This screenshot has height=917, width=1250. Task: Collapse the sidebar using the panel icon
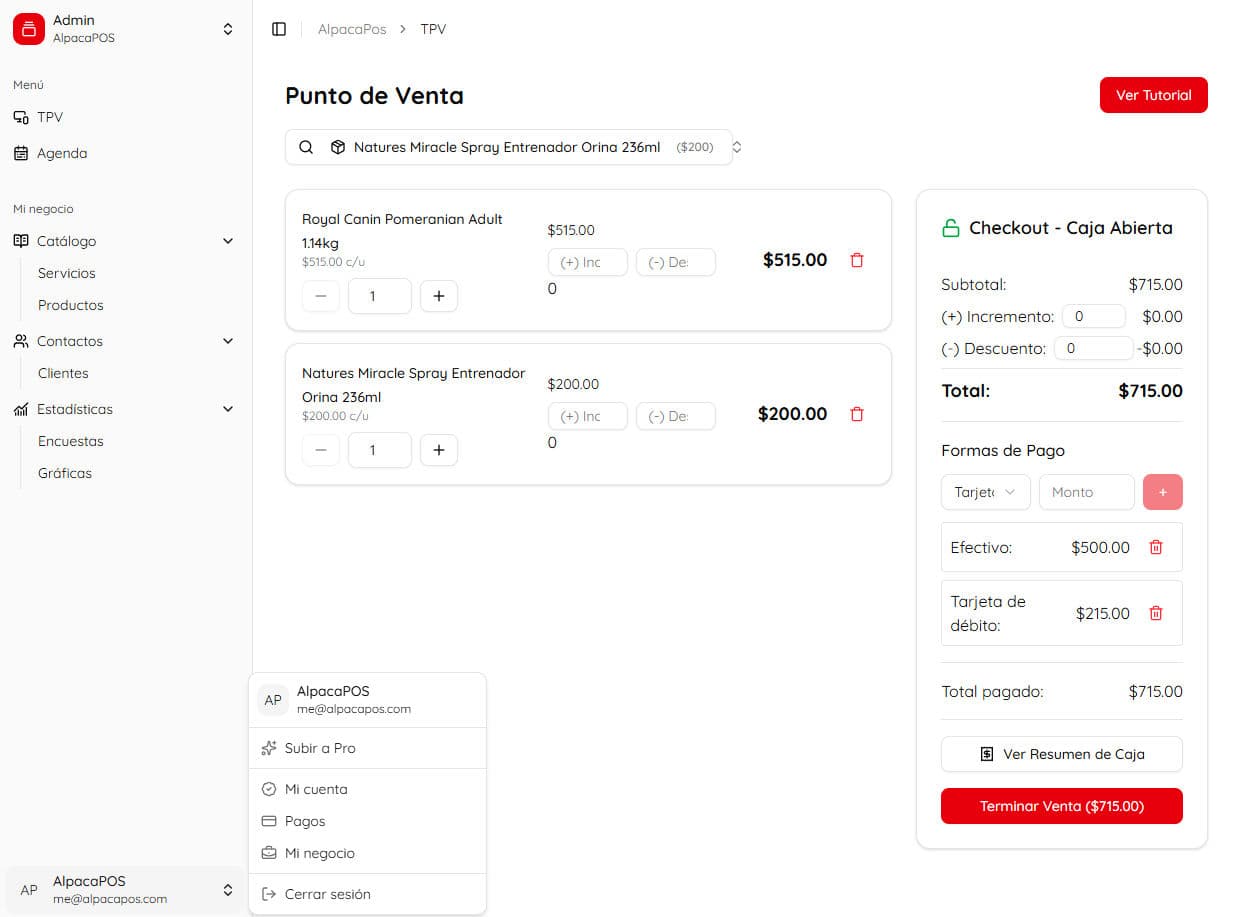[x=278, y=28]
